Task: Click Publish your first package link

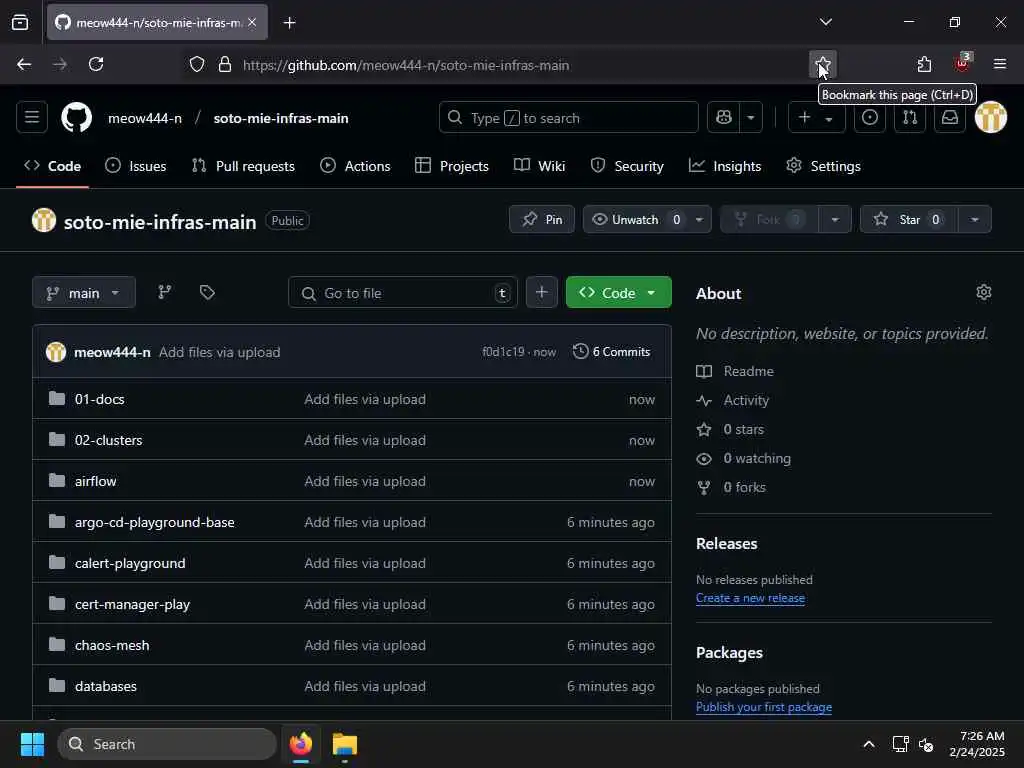Action: pyautogui.click(x=764, y=707)
